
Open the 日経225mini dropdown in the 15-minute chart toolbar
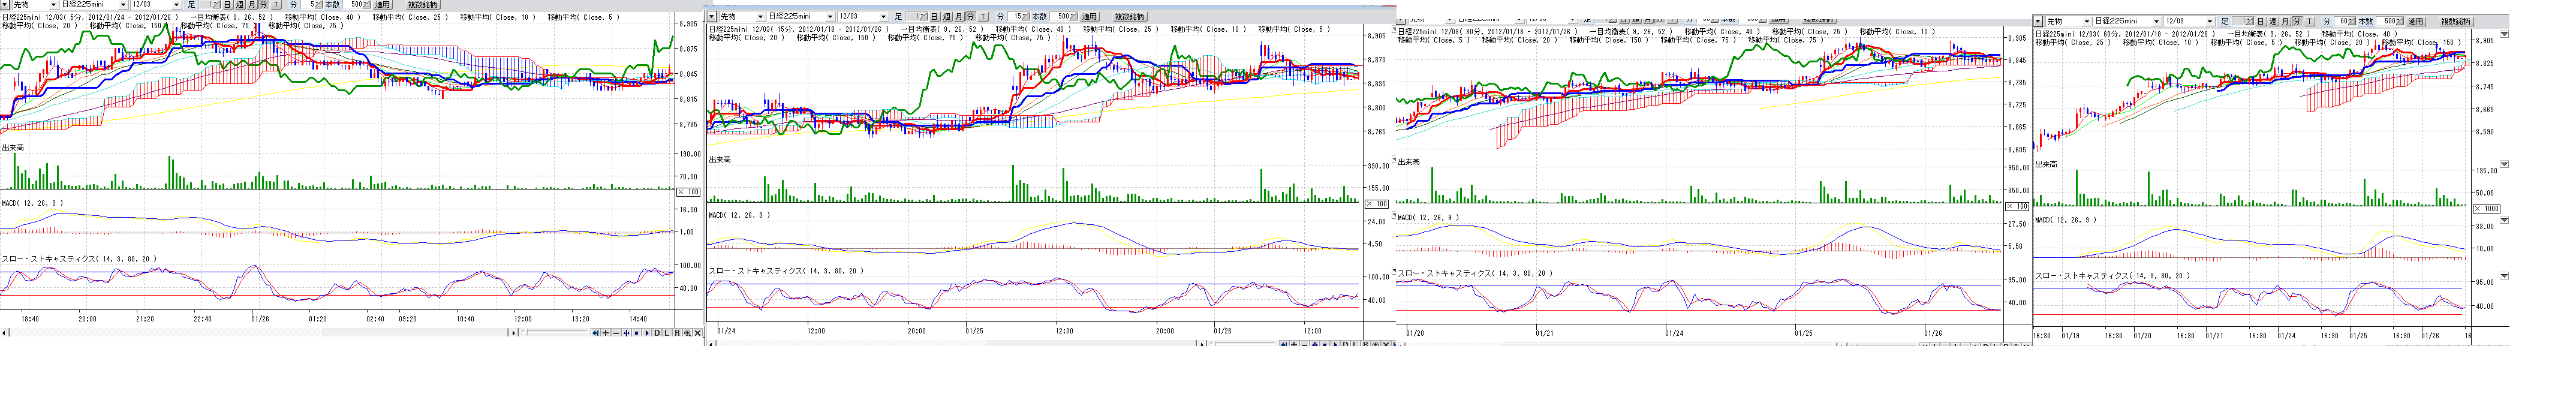coord(830,16)
